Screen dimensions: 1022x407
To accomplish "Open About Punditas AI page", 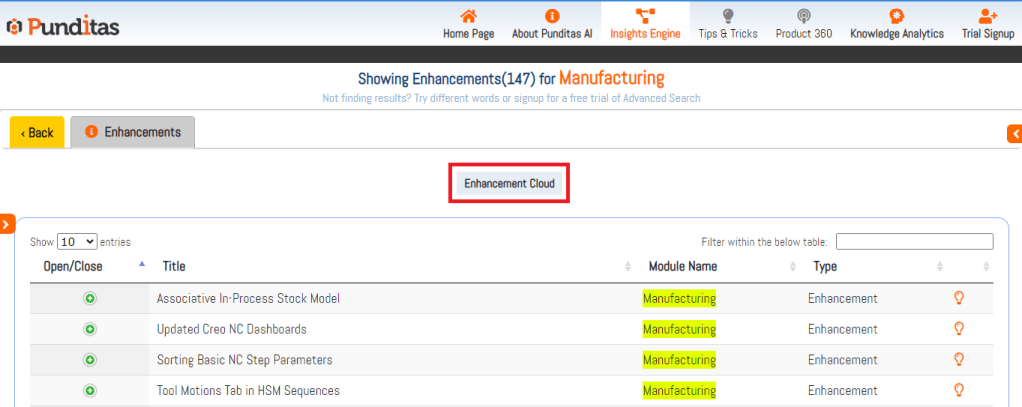I will coord(552,24).
